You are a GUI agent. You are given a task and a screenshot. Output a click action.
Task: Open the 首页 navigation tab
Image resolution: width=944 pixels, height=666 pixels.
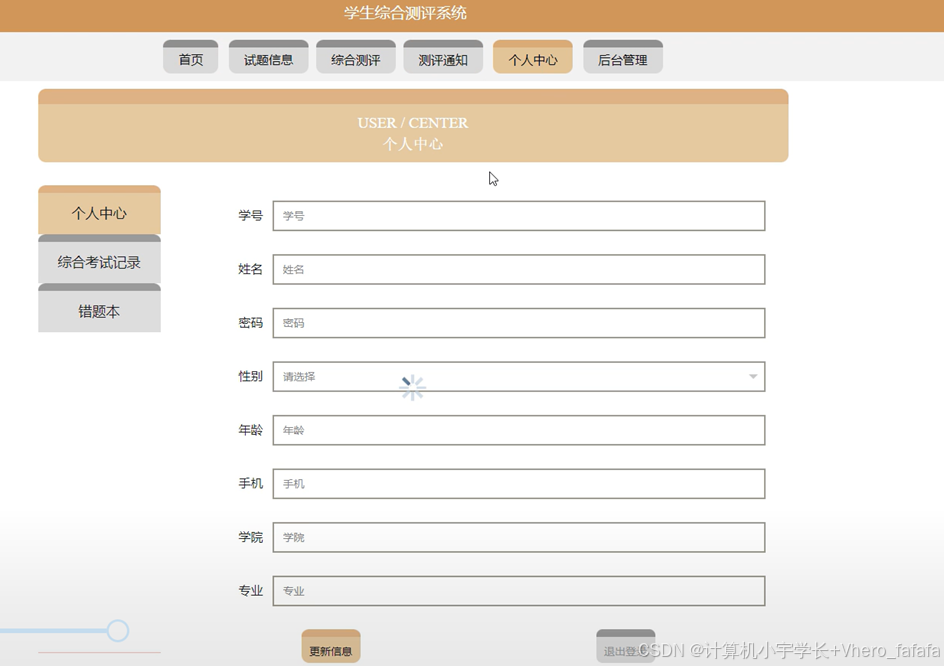[x=190, y=57]
